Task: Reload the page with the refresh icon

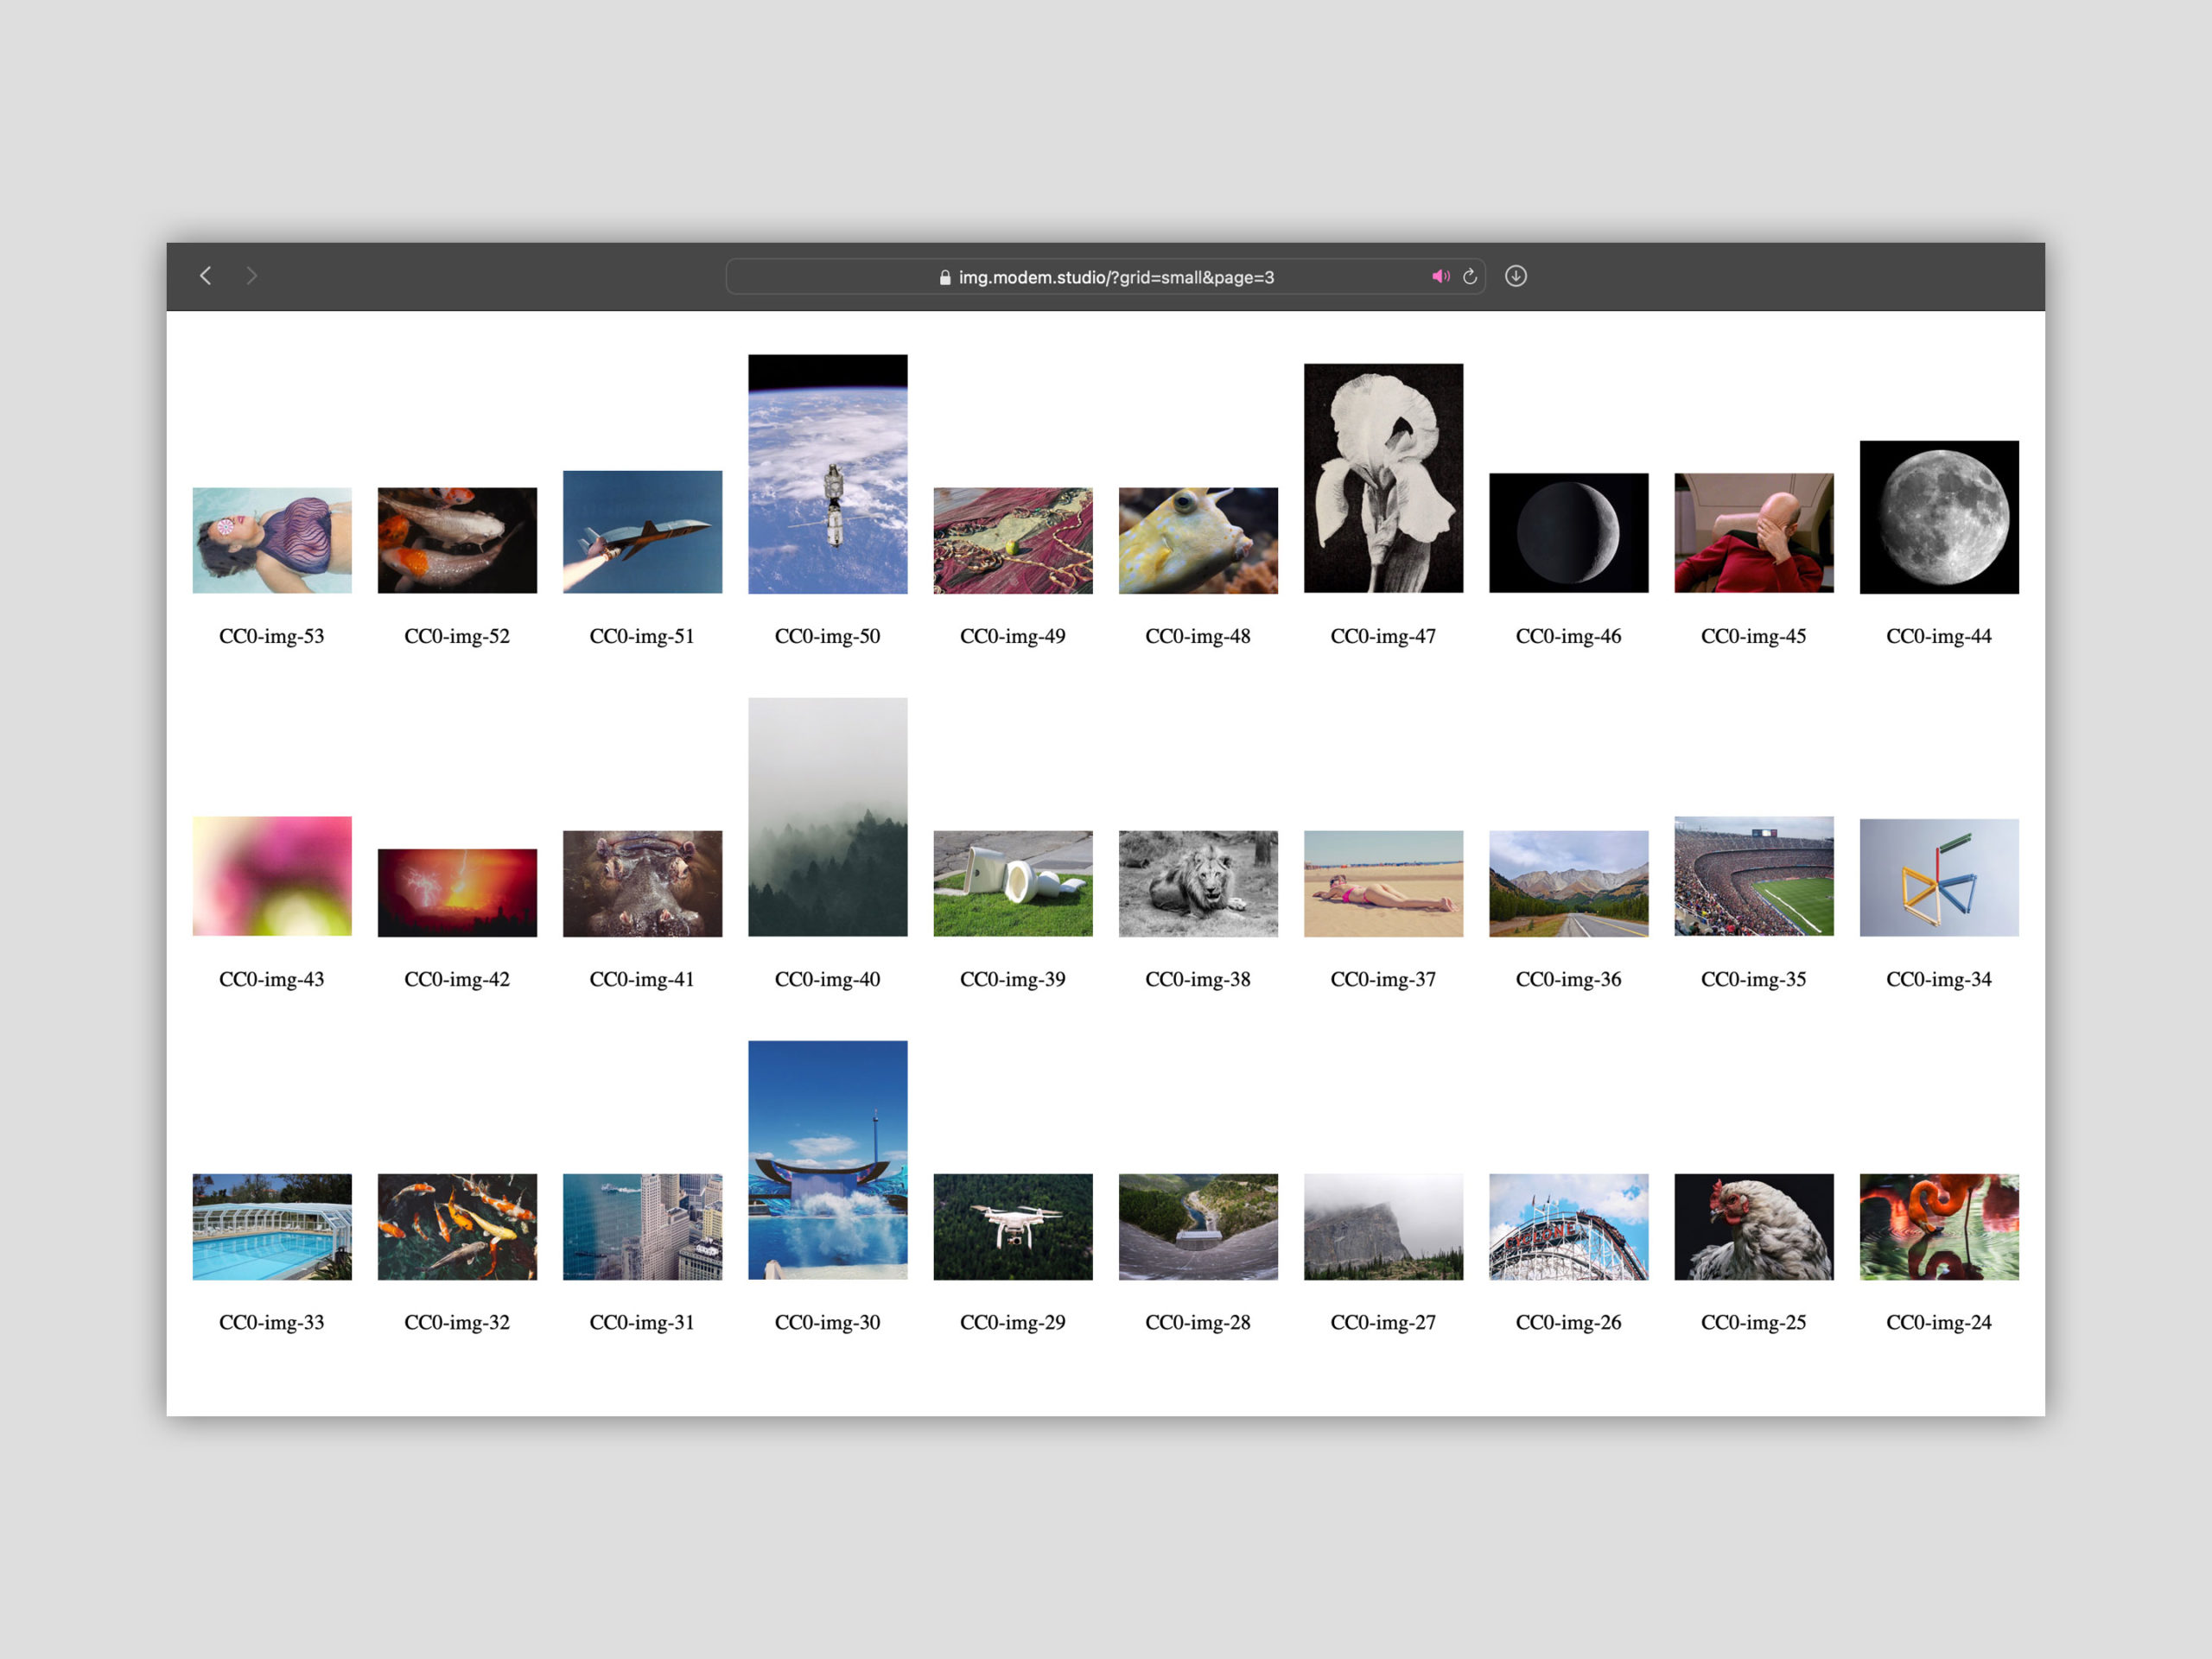Action: [1470, 277]
